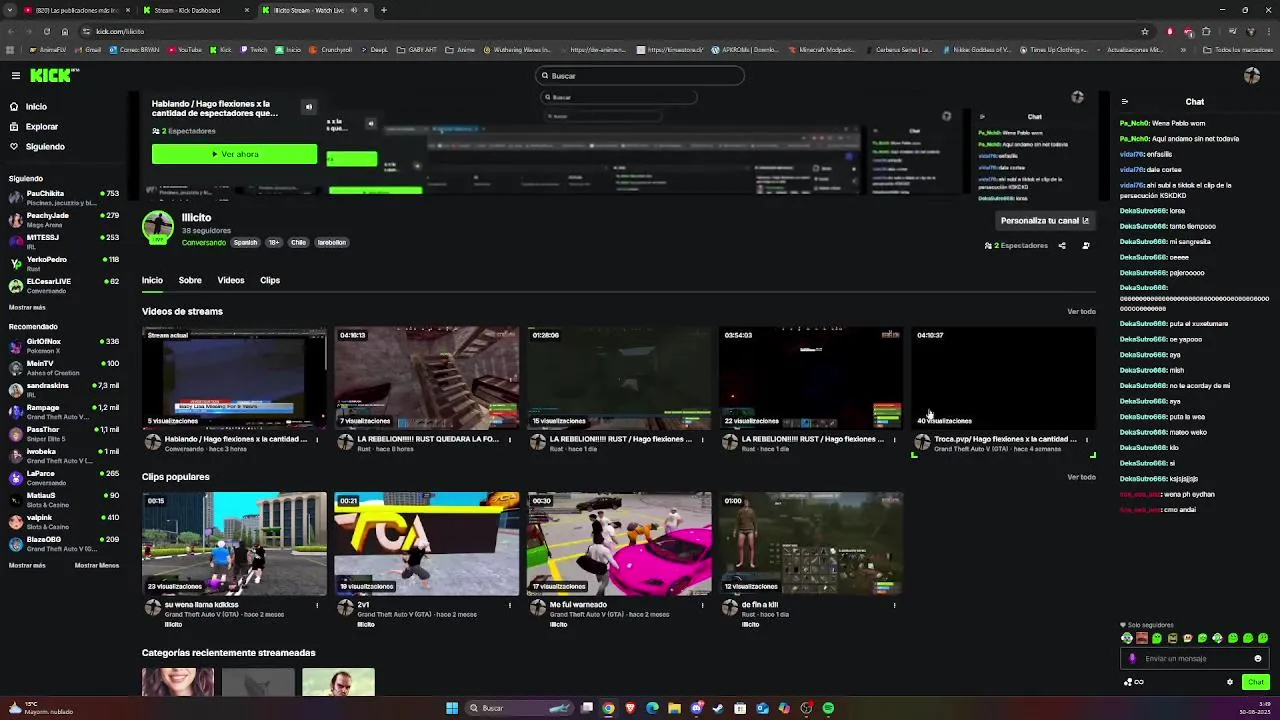Open emoji picker in chat input
The height and width of the screenshot is (720, 1280).
[x=1258, y=658]
